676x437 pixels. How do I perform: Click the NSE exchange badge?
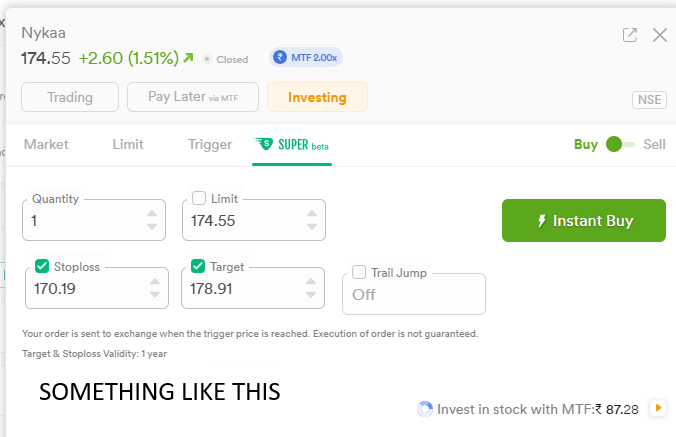(649, 100)
